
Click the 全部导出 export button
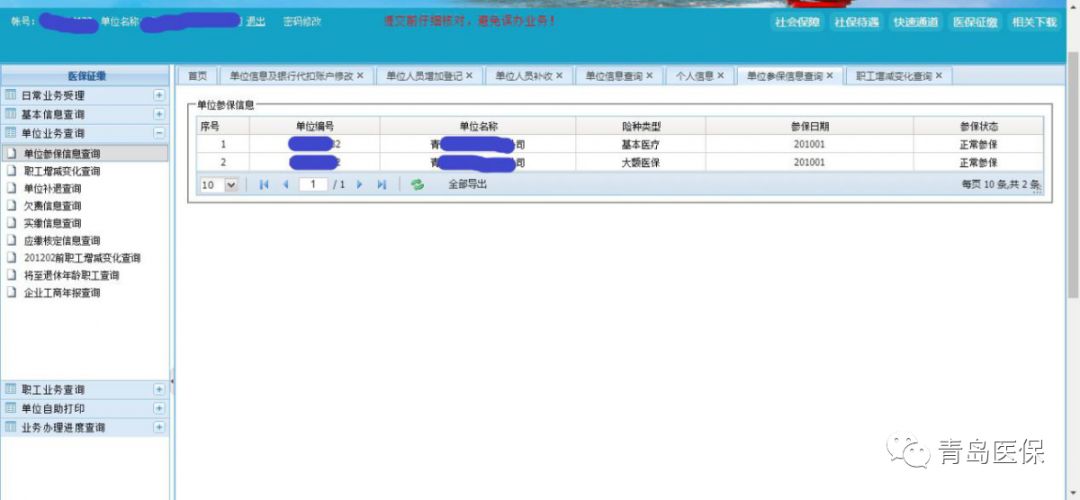click(x=468, y=185)
